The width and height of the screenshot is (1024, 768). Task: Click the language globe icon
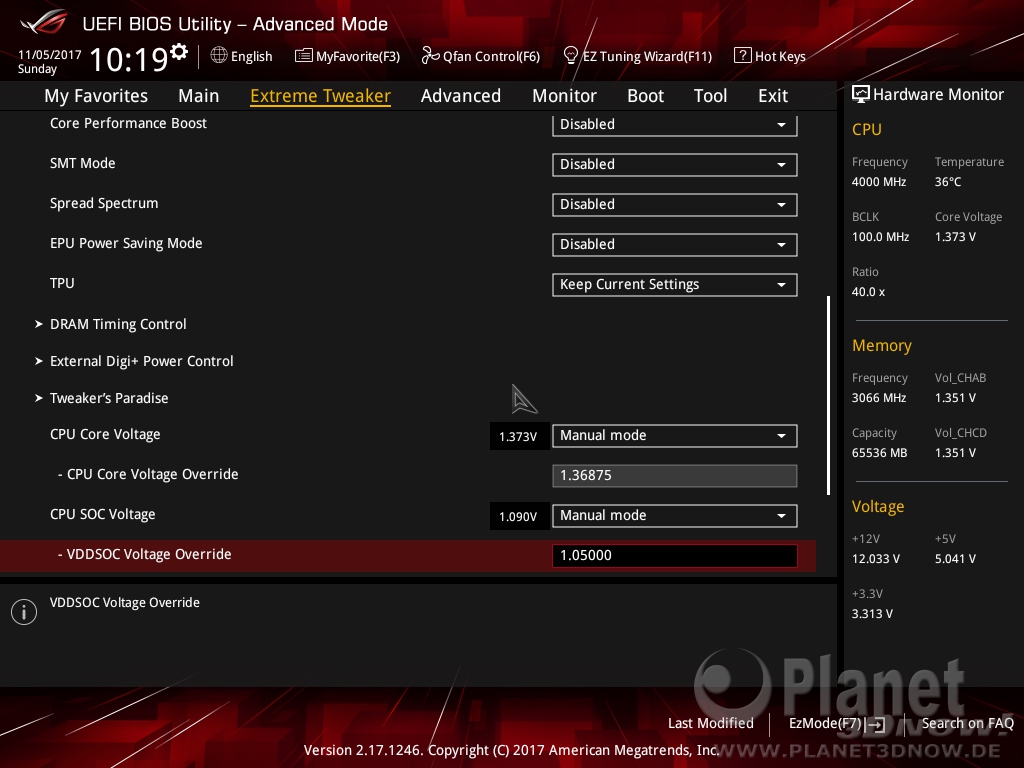(219, 56)
